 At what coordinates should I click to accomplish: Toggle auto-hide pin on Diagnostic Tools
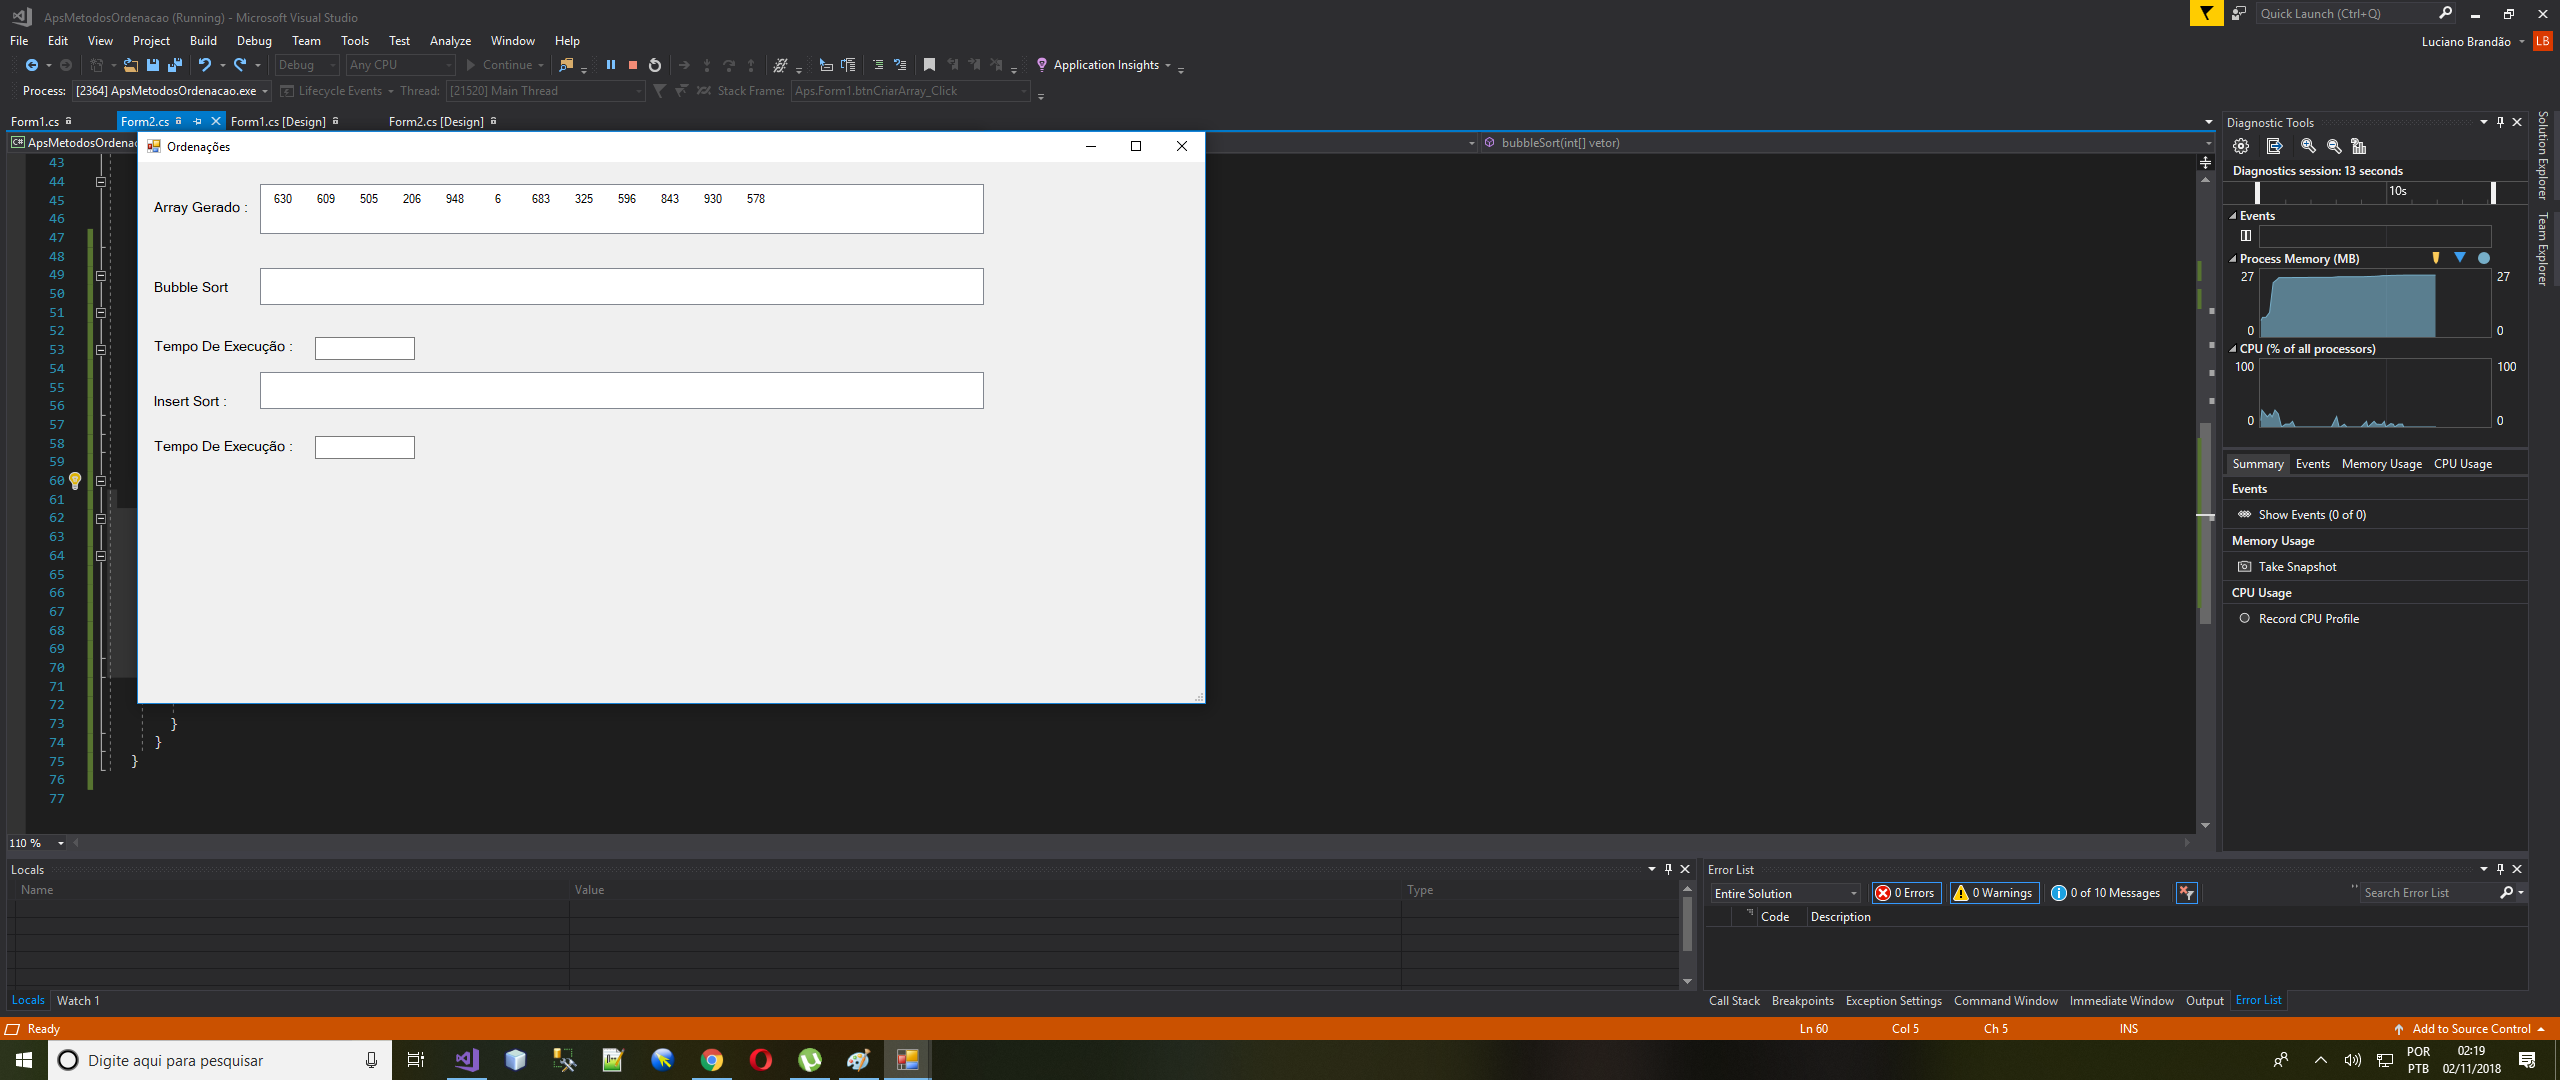pyautogui.click(x=2500, y=122)
